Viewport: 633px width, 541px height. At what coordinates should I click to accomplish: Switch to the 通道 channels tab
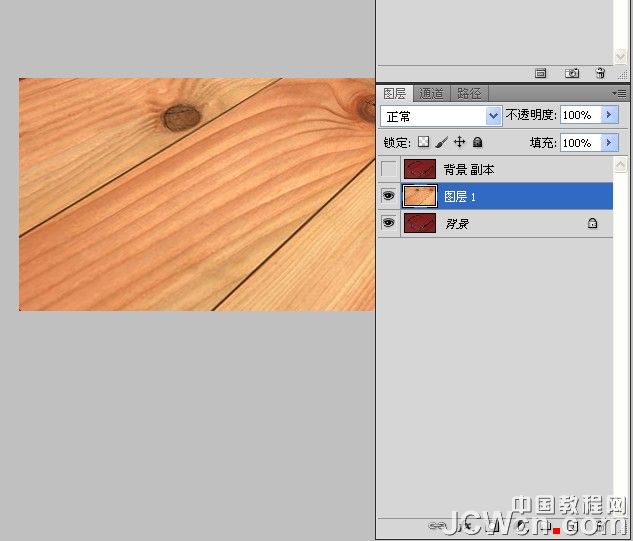point(431,94)
